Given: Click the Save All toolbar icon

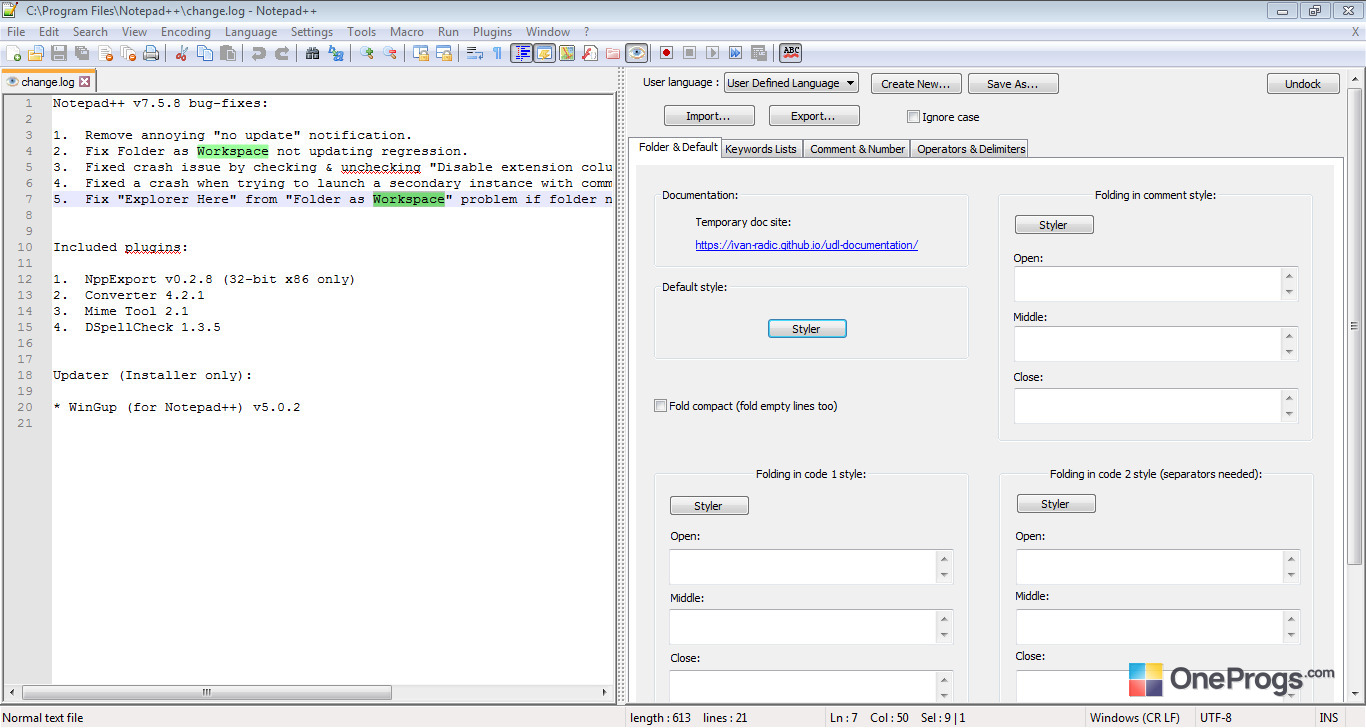Looking at the screenshot, I should pyautogui.click(x=81, y=53).
